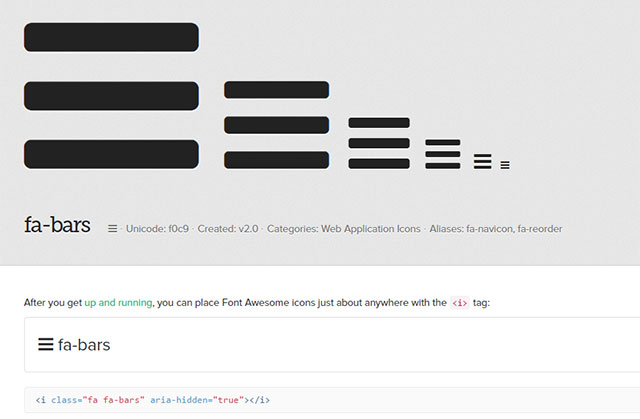Click the closing </i> tag in the code snippet
The image size is (640, 419).
[x=259, y=400]
